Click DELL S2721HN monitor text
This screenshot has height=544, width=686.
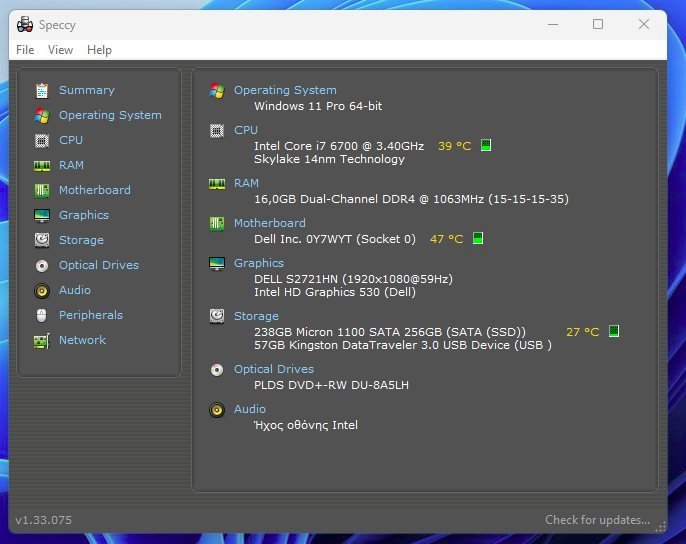pos(354,279)
